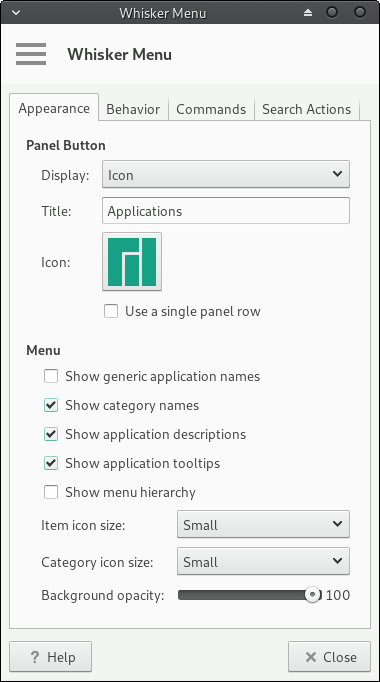
Task: Open the Commands tab
Action: click(211, 109)
